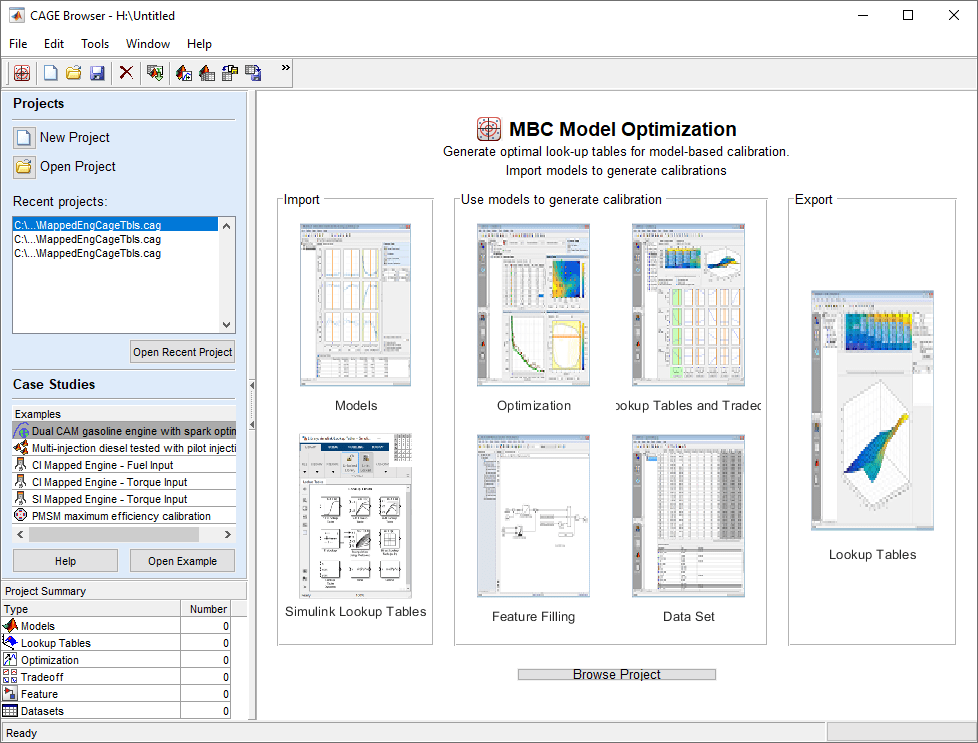Click the Browse Project button
Screen dimensions: 978x743
point(616,674)
